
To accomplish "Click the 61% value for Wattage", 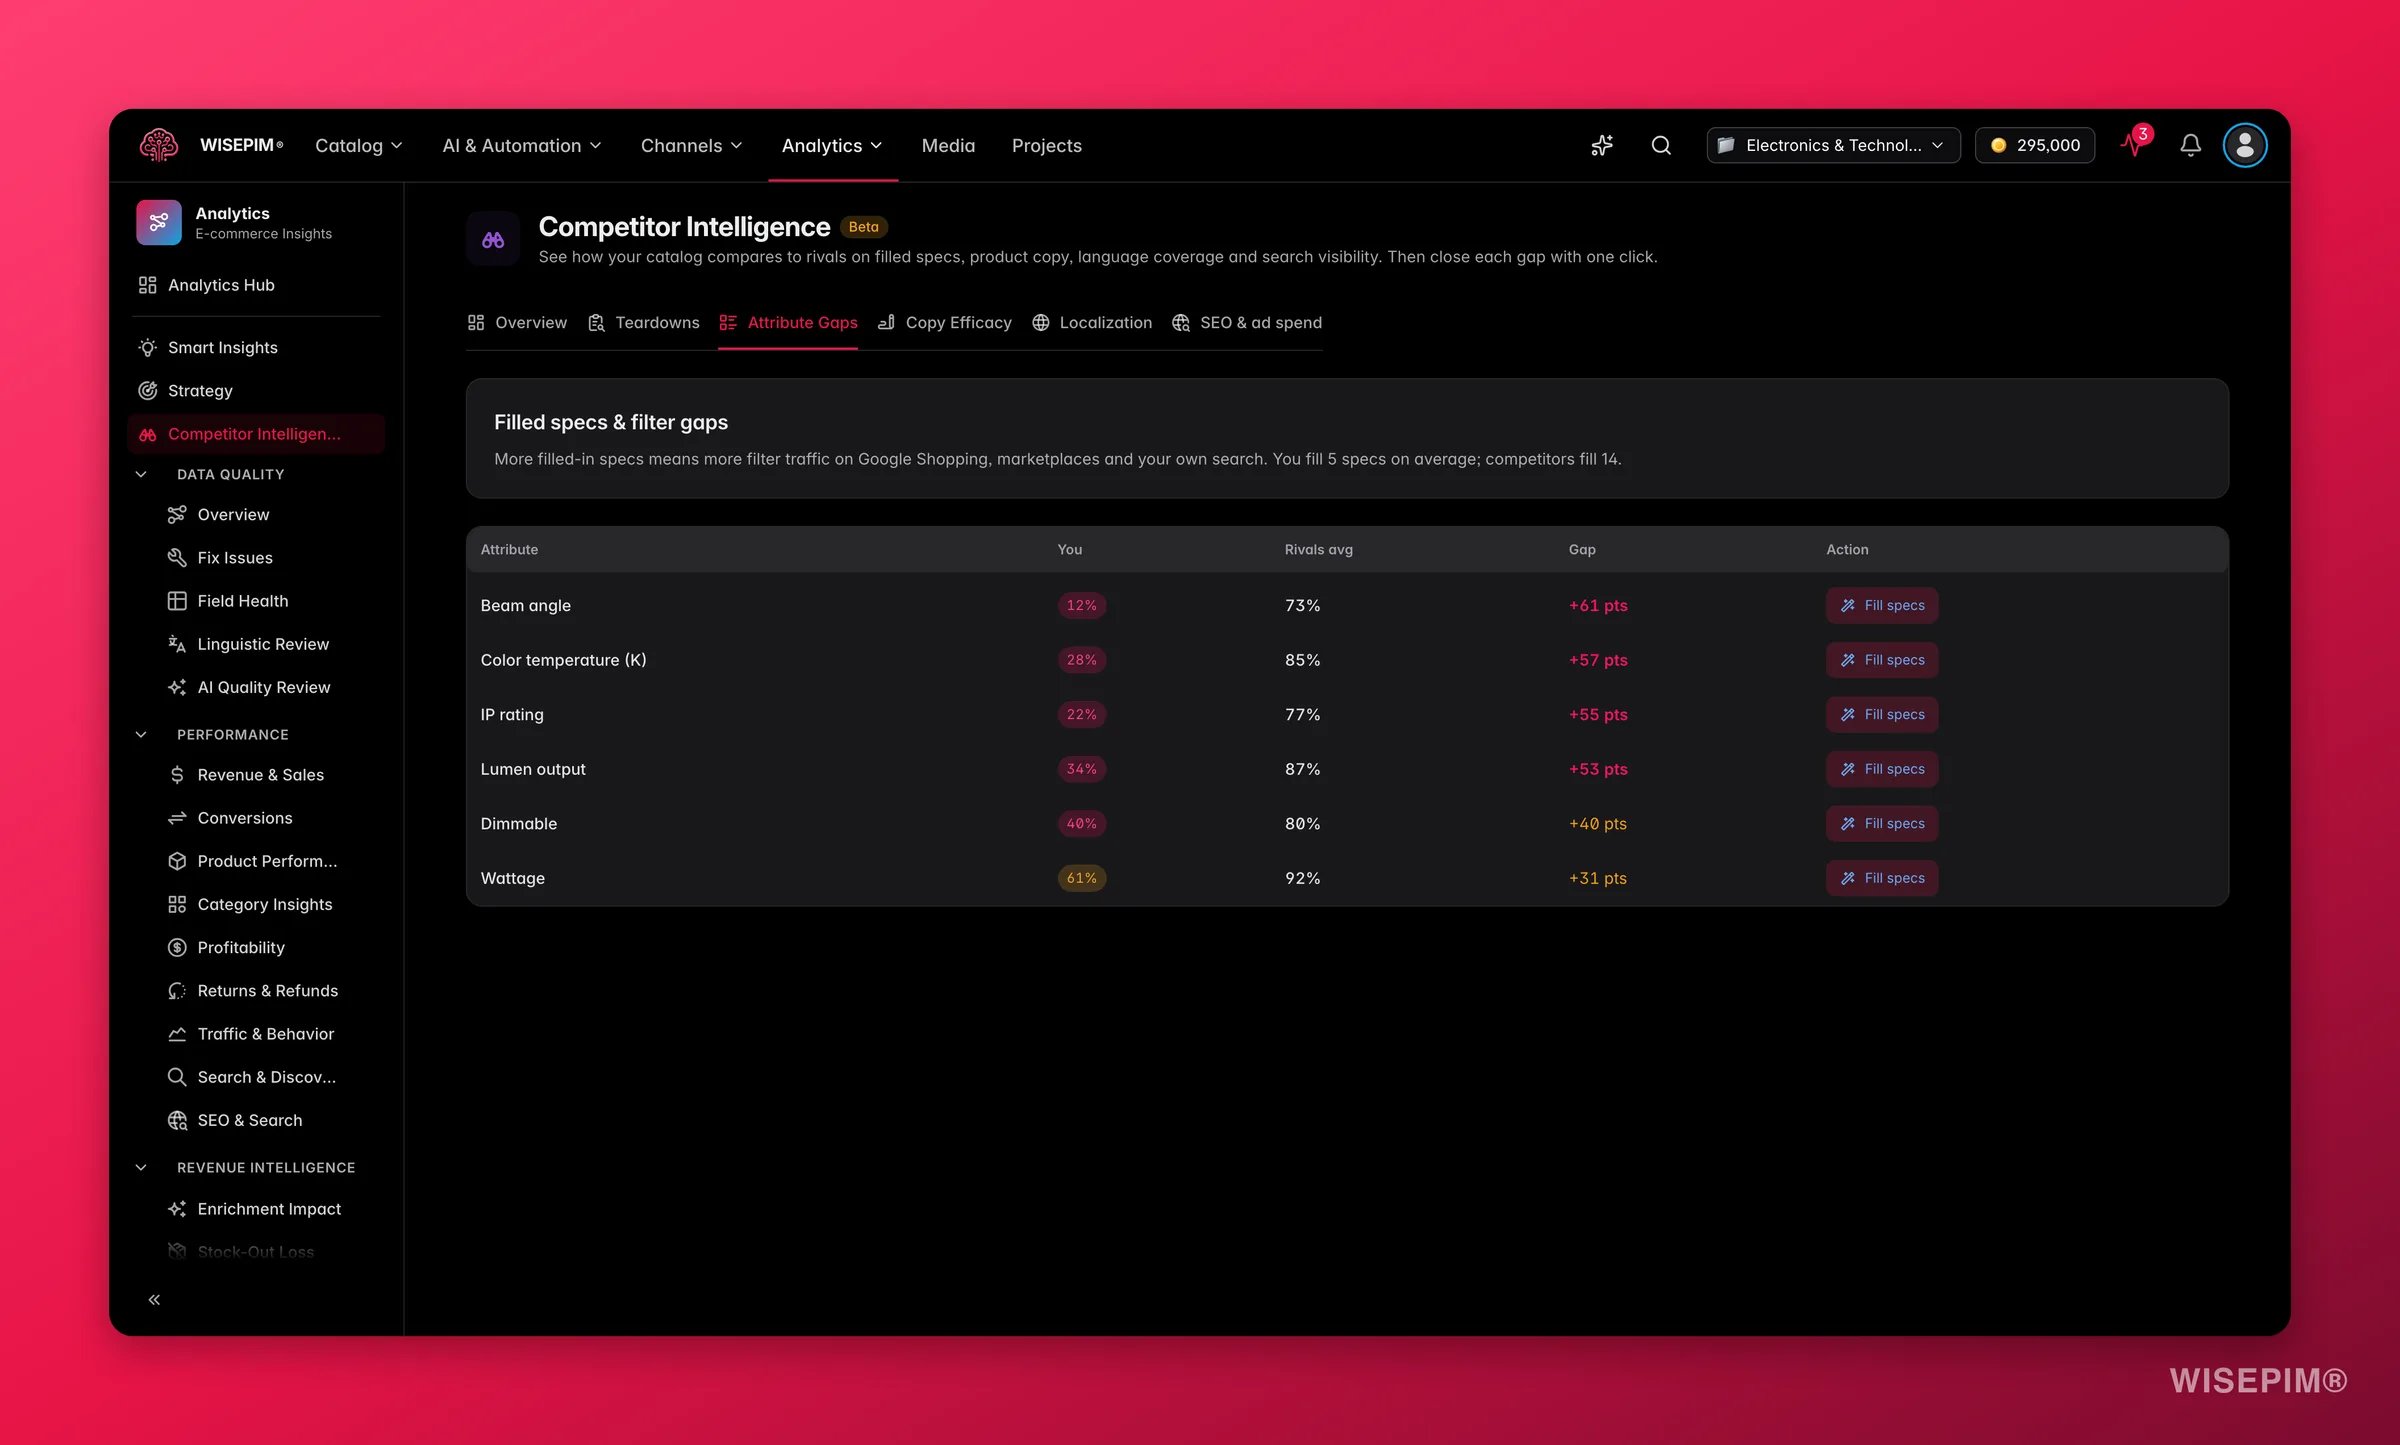I will (x=1081, y=878).
